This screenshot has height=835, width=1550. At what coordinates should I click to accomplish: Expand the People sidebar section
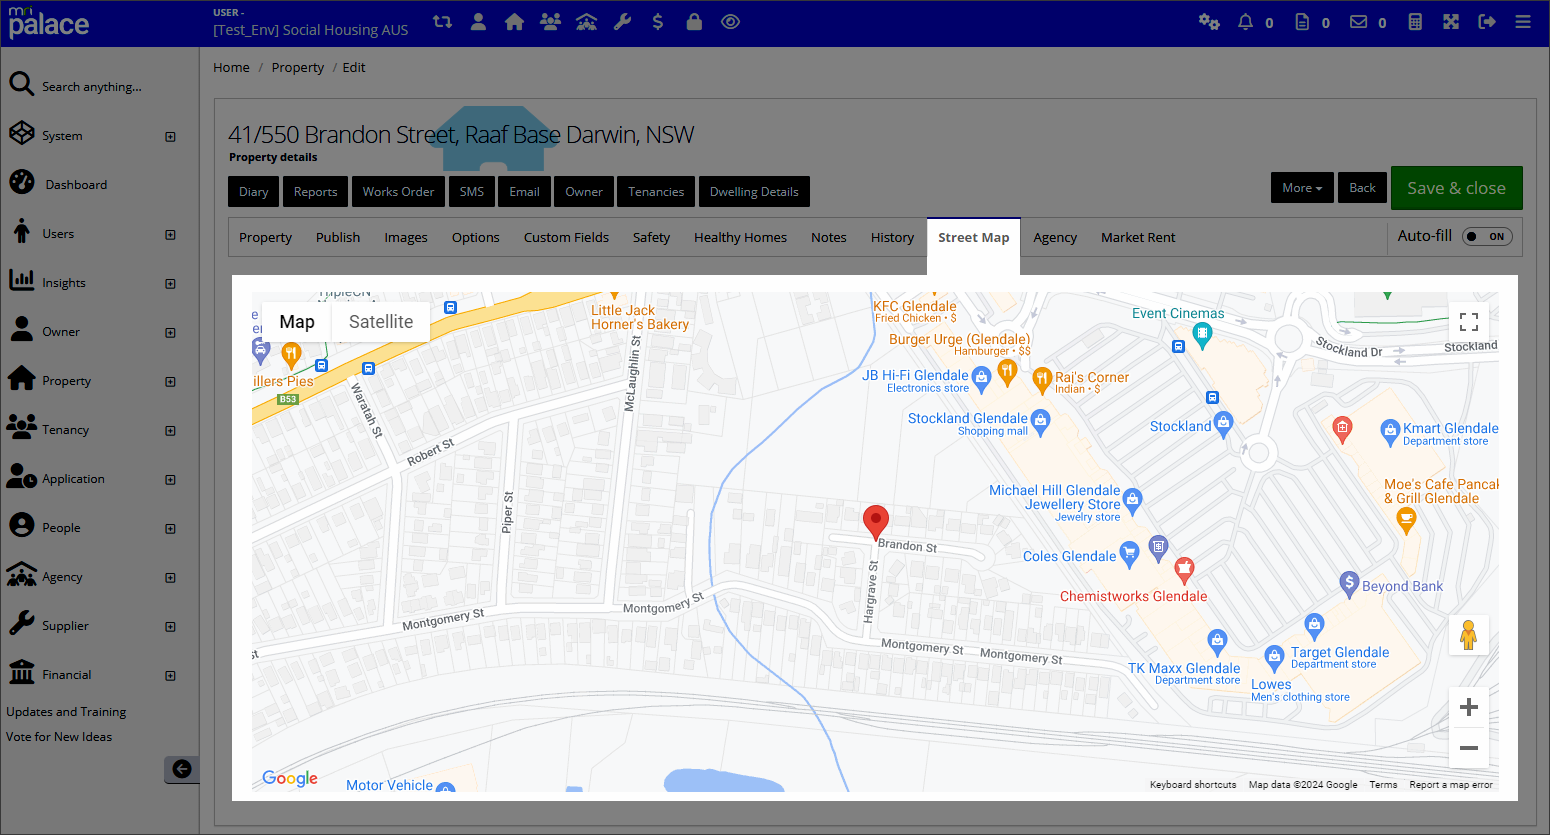(x=170, y=529)
